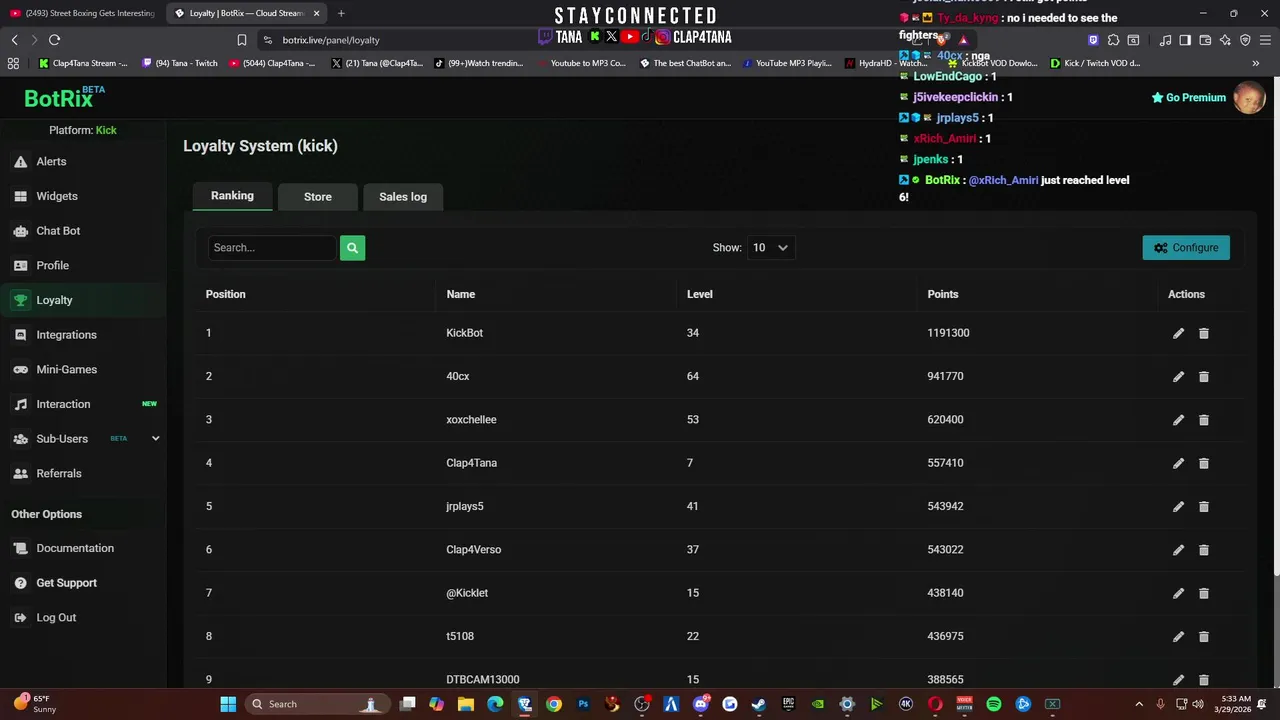Delete the KickBot ranking entry

click(x=1204, y=333)
